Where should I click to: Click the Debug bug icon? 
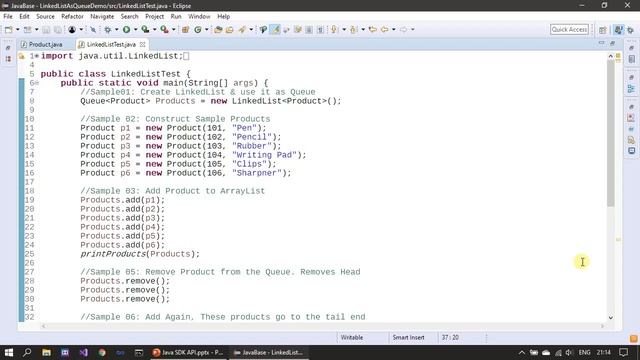[108, 29]
